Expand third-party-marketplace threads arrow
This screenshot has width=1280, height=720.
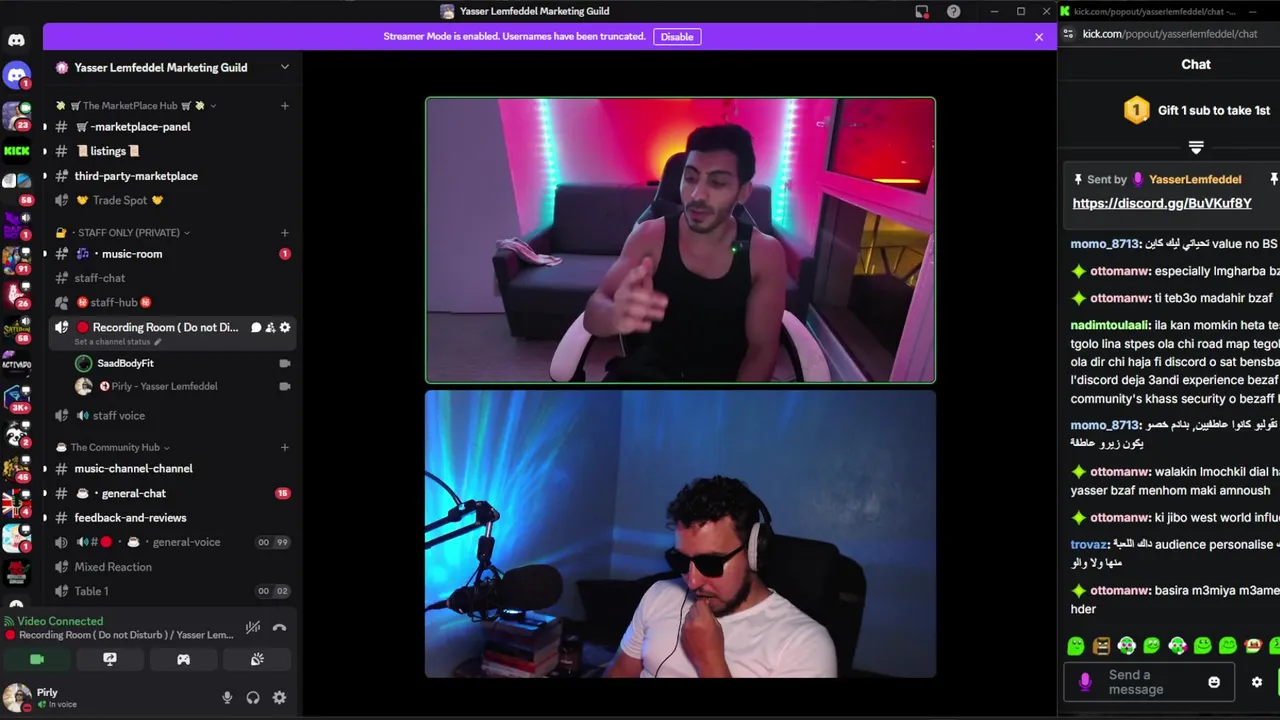[44, 176]
